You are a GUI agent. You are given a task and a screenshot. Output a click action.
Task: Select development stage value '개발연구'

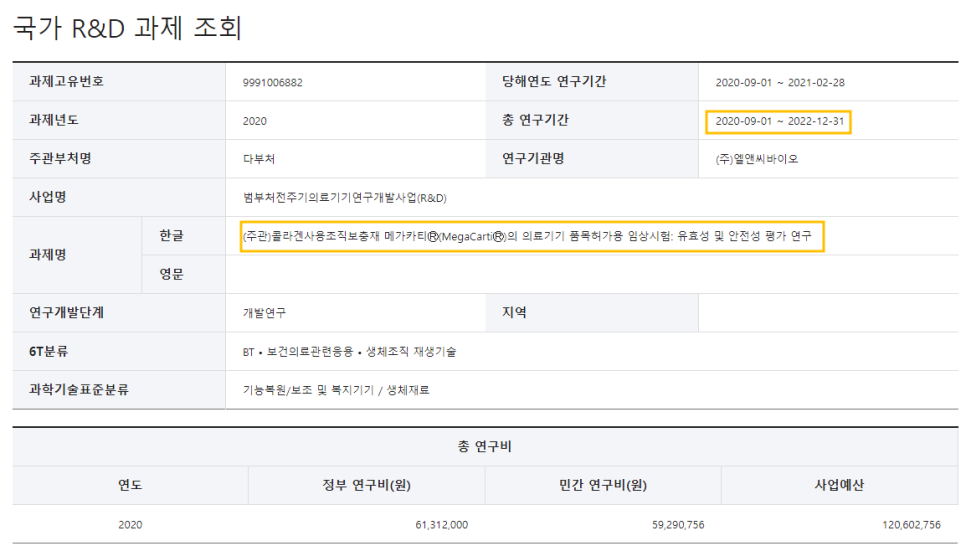click(264, 313)
